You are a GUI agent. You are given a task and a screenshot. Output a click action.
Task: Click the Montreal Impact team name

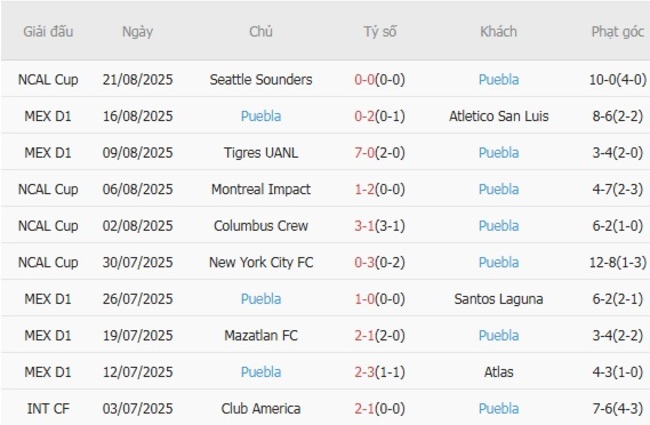[261, 189]
